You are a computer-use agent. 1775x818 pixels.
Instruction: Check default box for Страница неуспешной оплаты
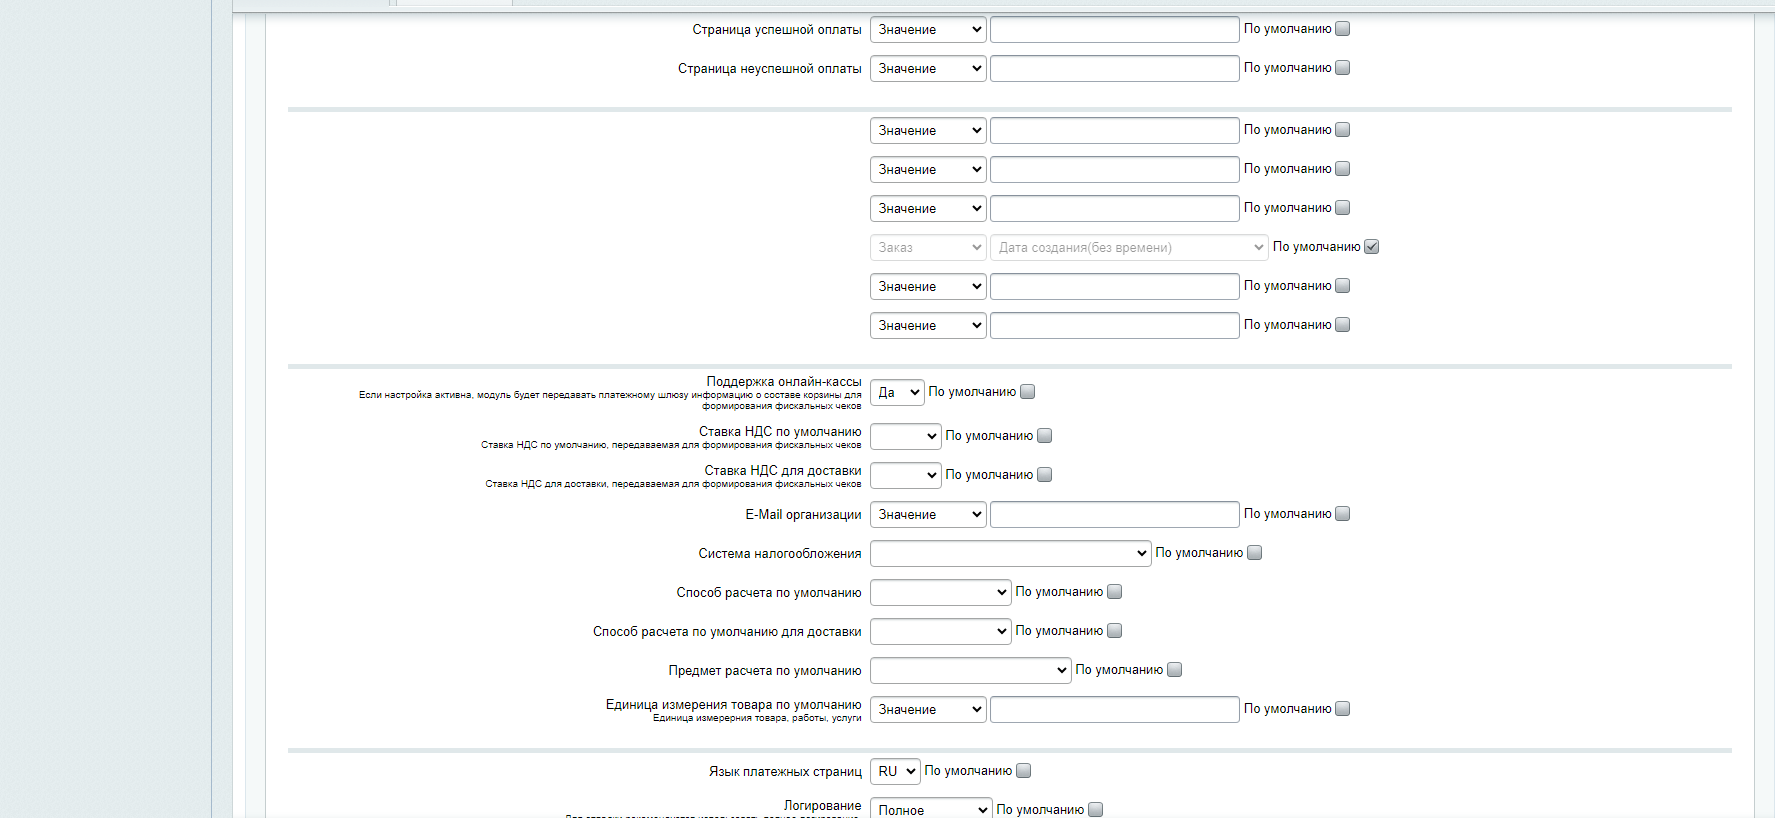(x=1343, y=68)
